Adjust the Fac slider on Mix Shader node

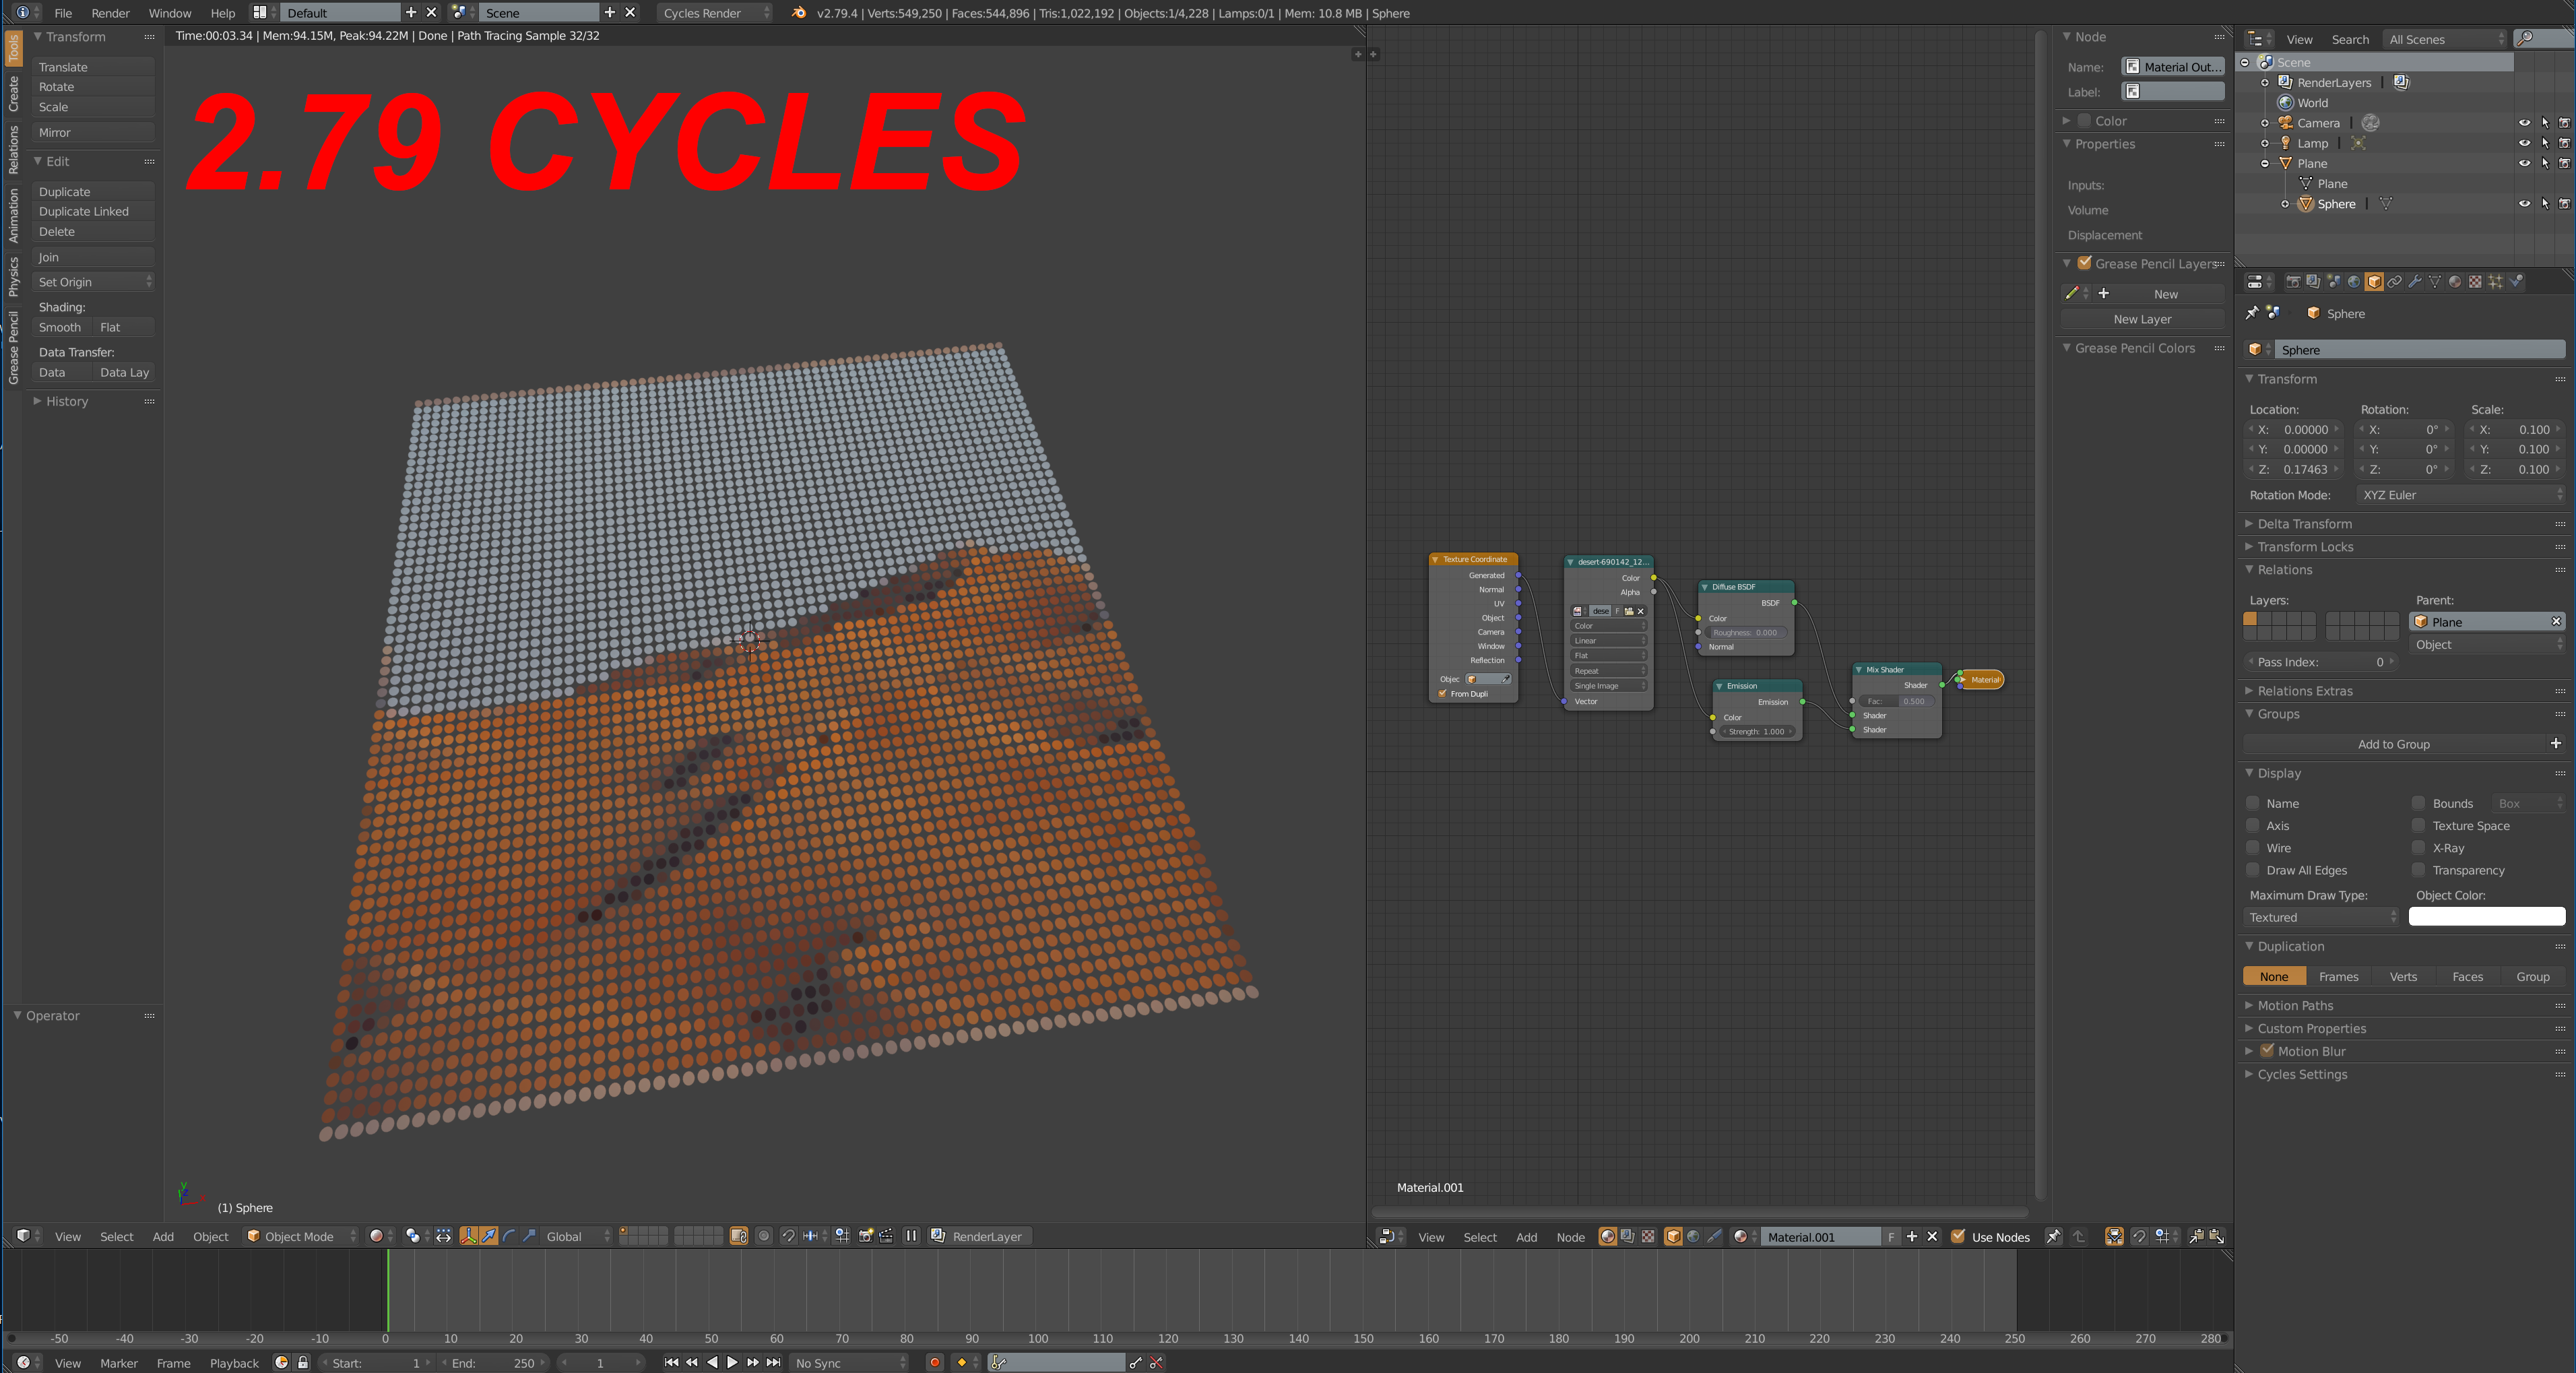[1897, 701]
